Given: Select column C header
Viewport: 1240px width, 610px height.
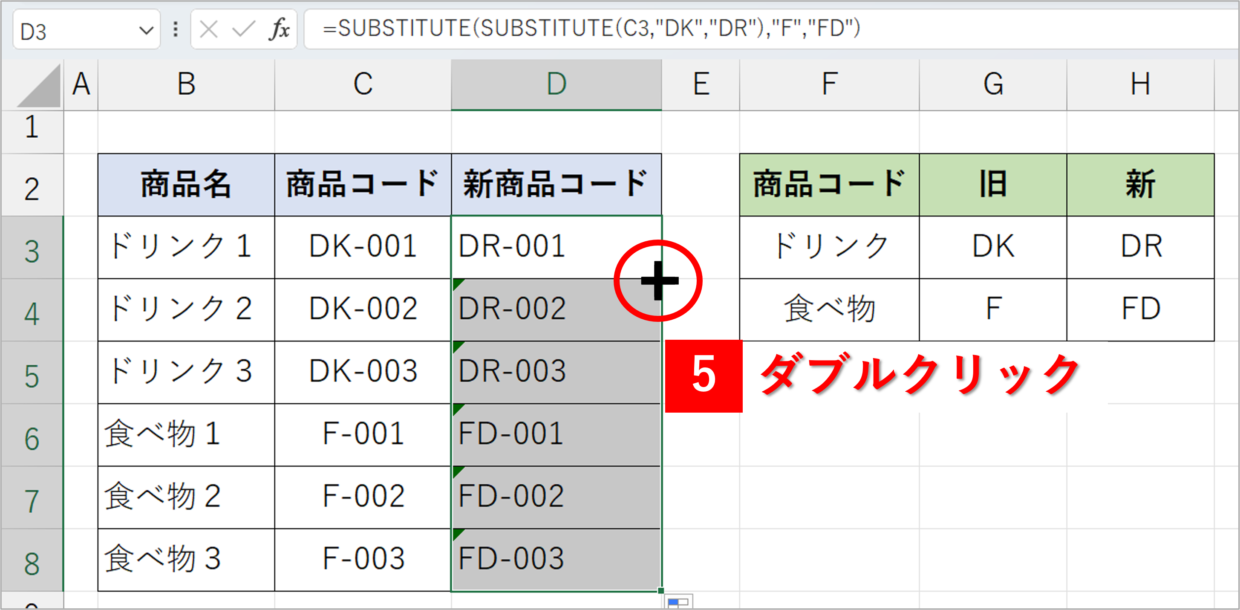Looking at the screenshot, I should pos(363,86).
